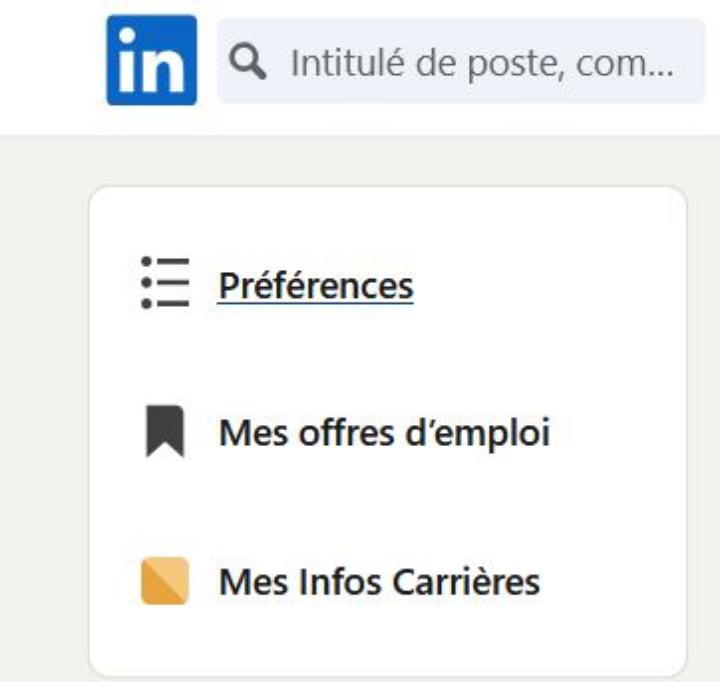Go to Mes Infos Carrières
The image size is (720, 682).
tap(380, 581)
